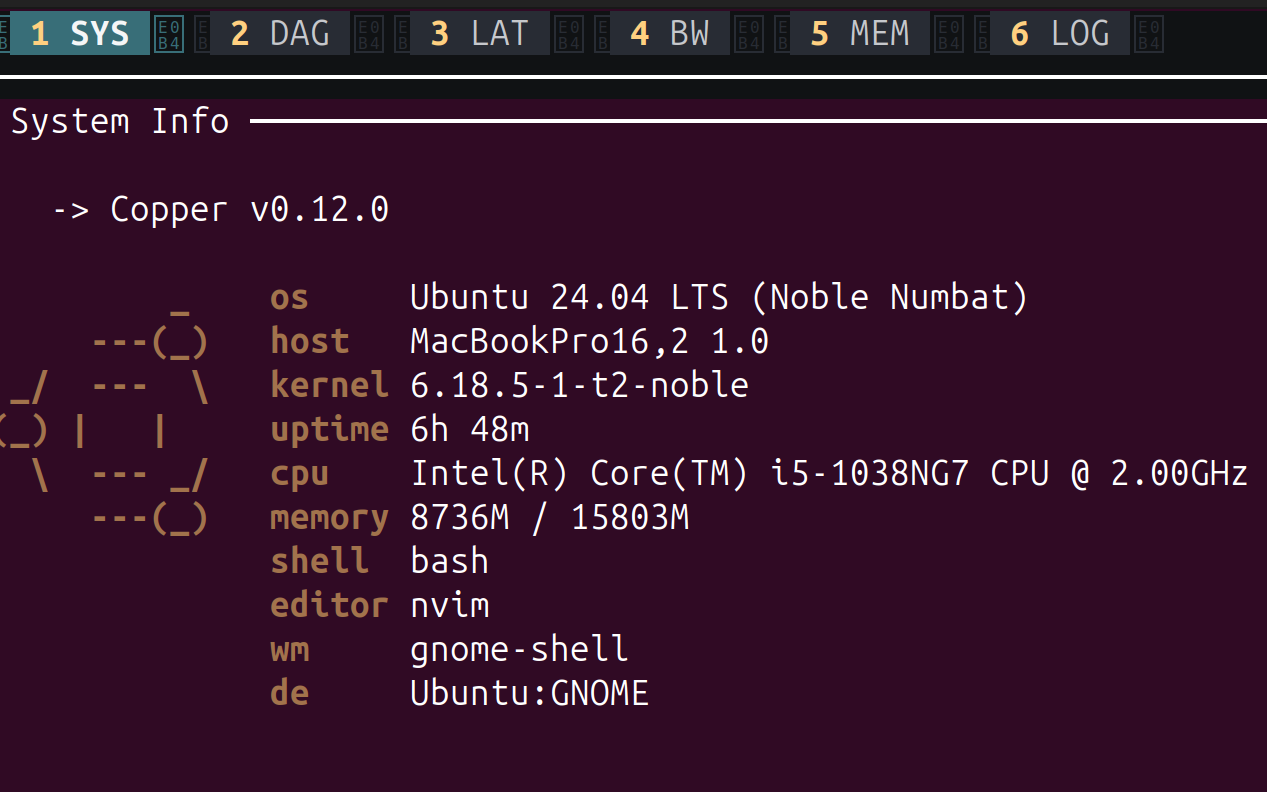Screen dimensions: 1267x792
Task: Click the kernel version 6.18.5-1-t2-noble
Action: pyautogui.click(x=579, y=385)
